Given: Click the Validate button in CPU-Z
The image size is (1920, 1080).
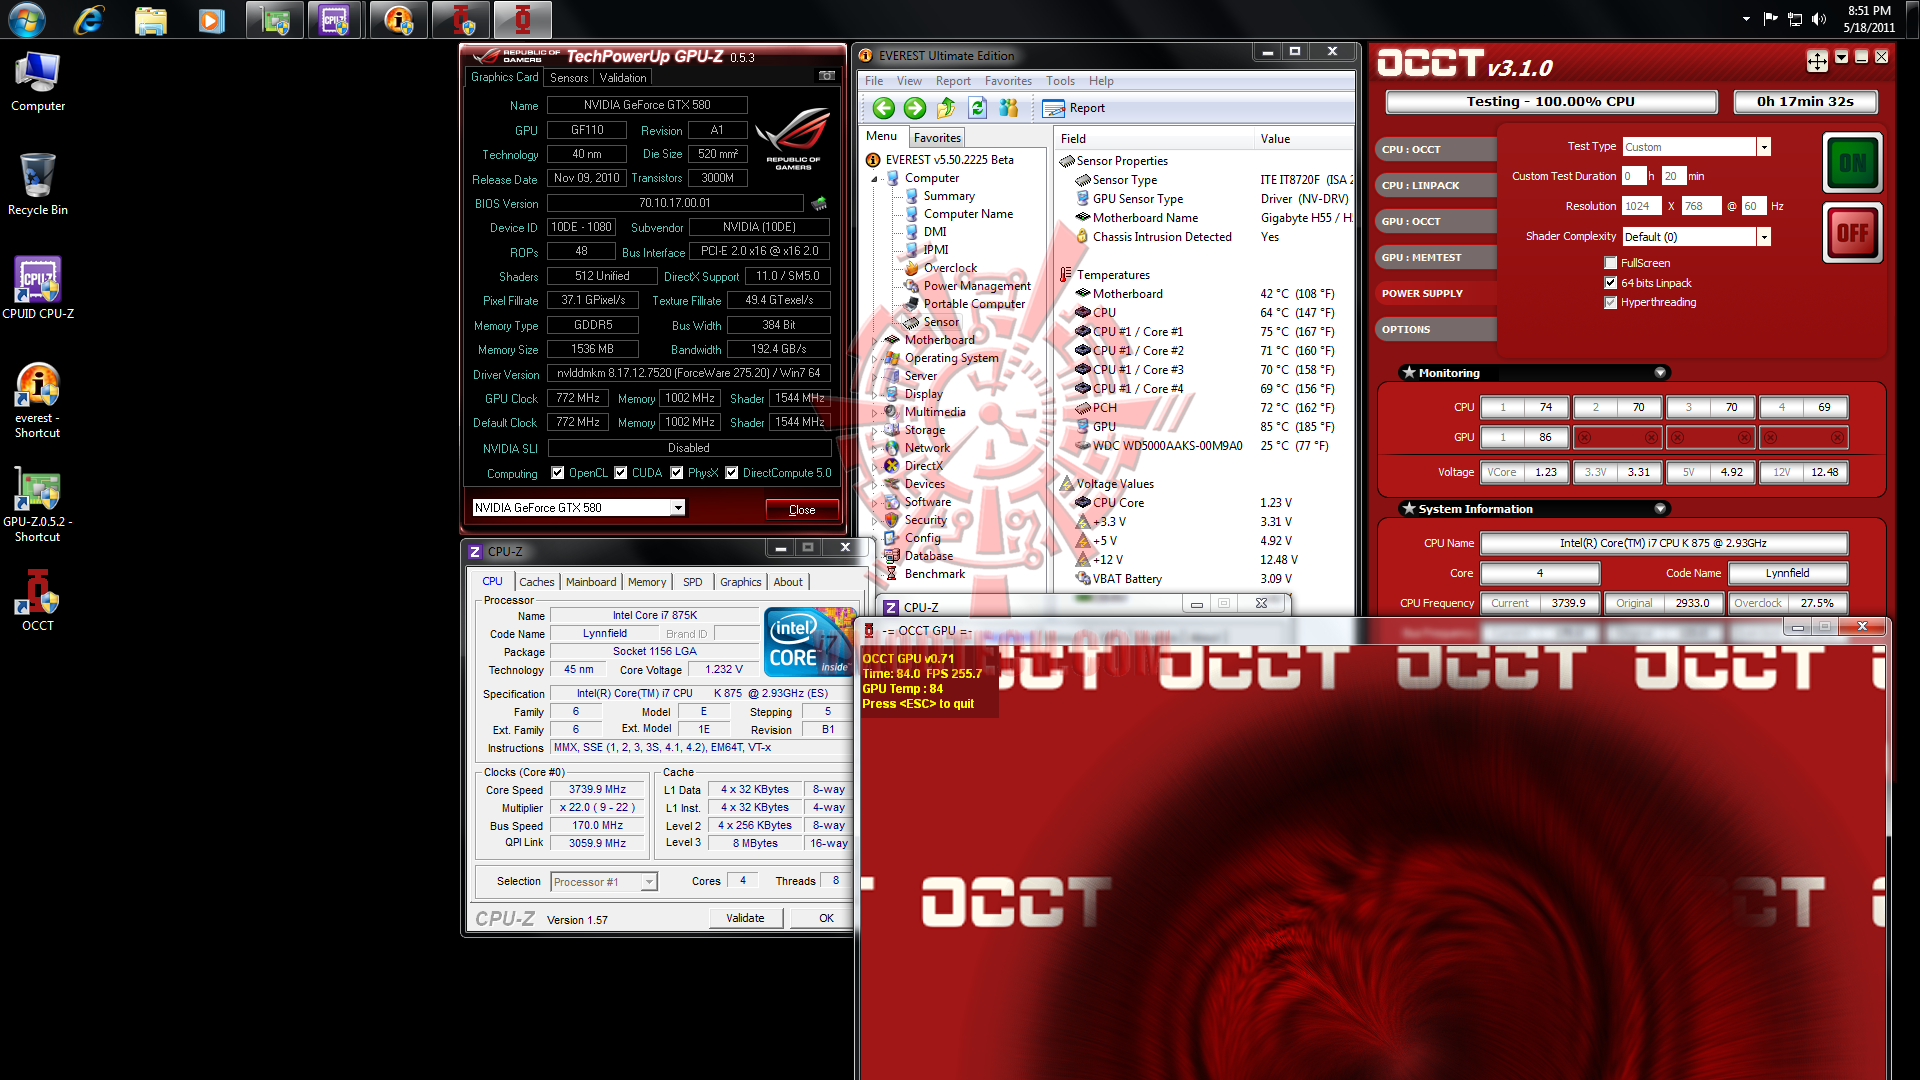Looking at the screenshot, I should [x=745, y=918].
